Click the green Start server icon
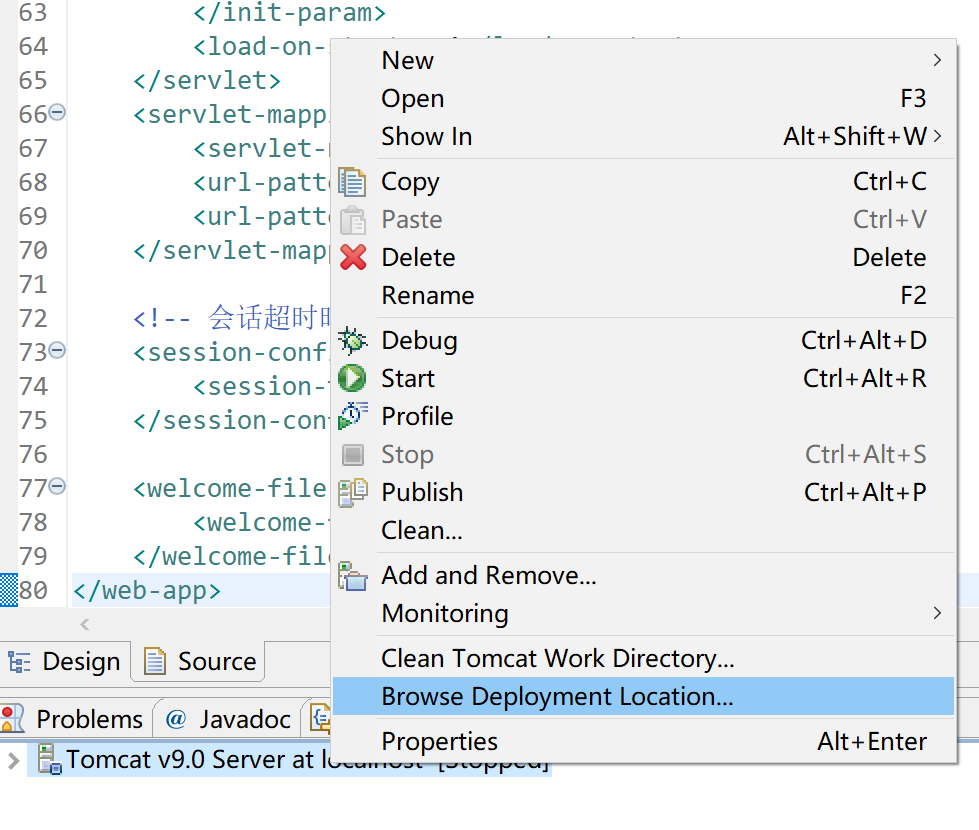The image size is (979, 830). [x=352, y=379]
